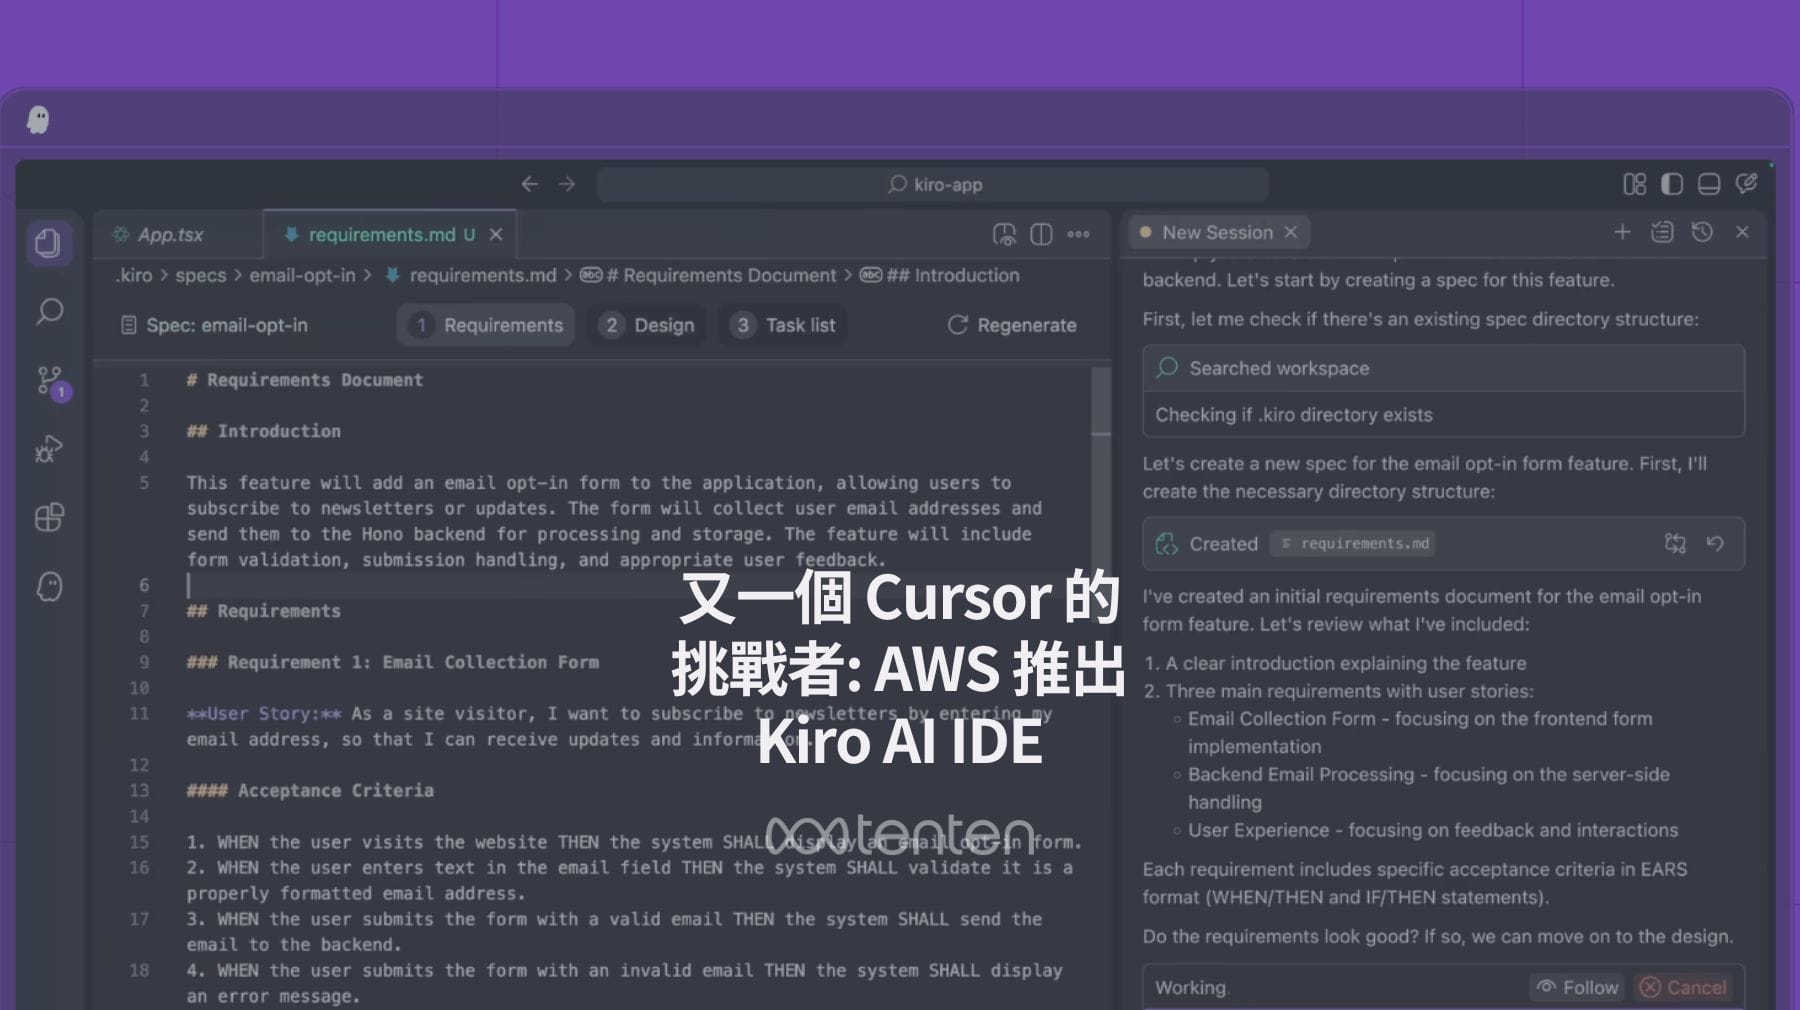Select the Requirements spec step
The width and height of the screenshot is (1800, 1010).
(487, 325)
